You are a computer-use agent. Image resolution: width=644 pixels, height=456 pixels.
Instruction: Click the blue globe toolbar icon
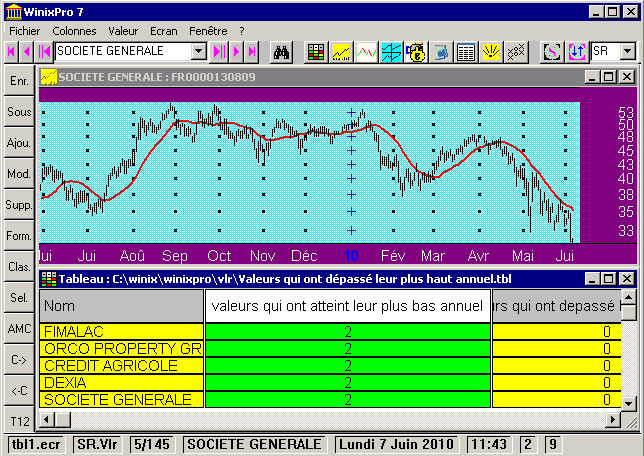(x=441, y=52)
